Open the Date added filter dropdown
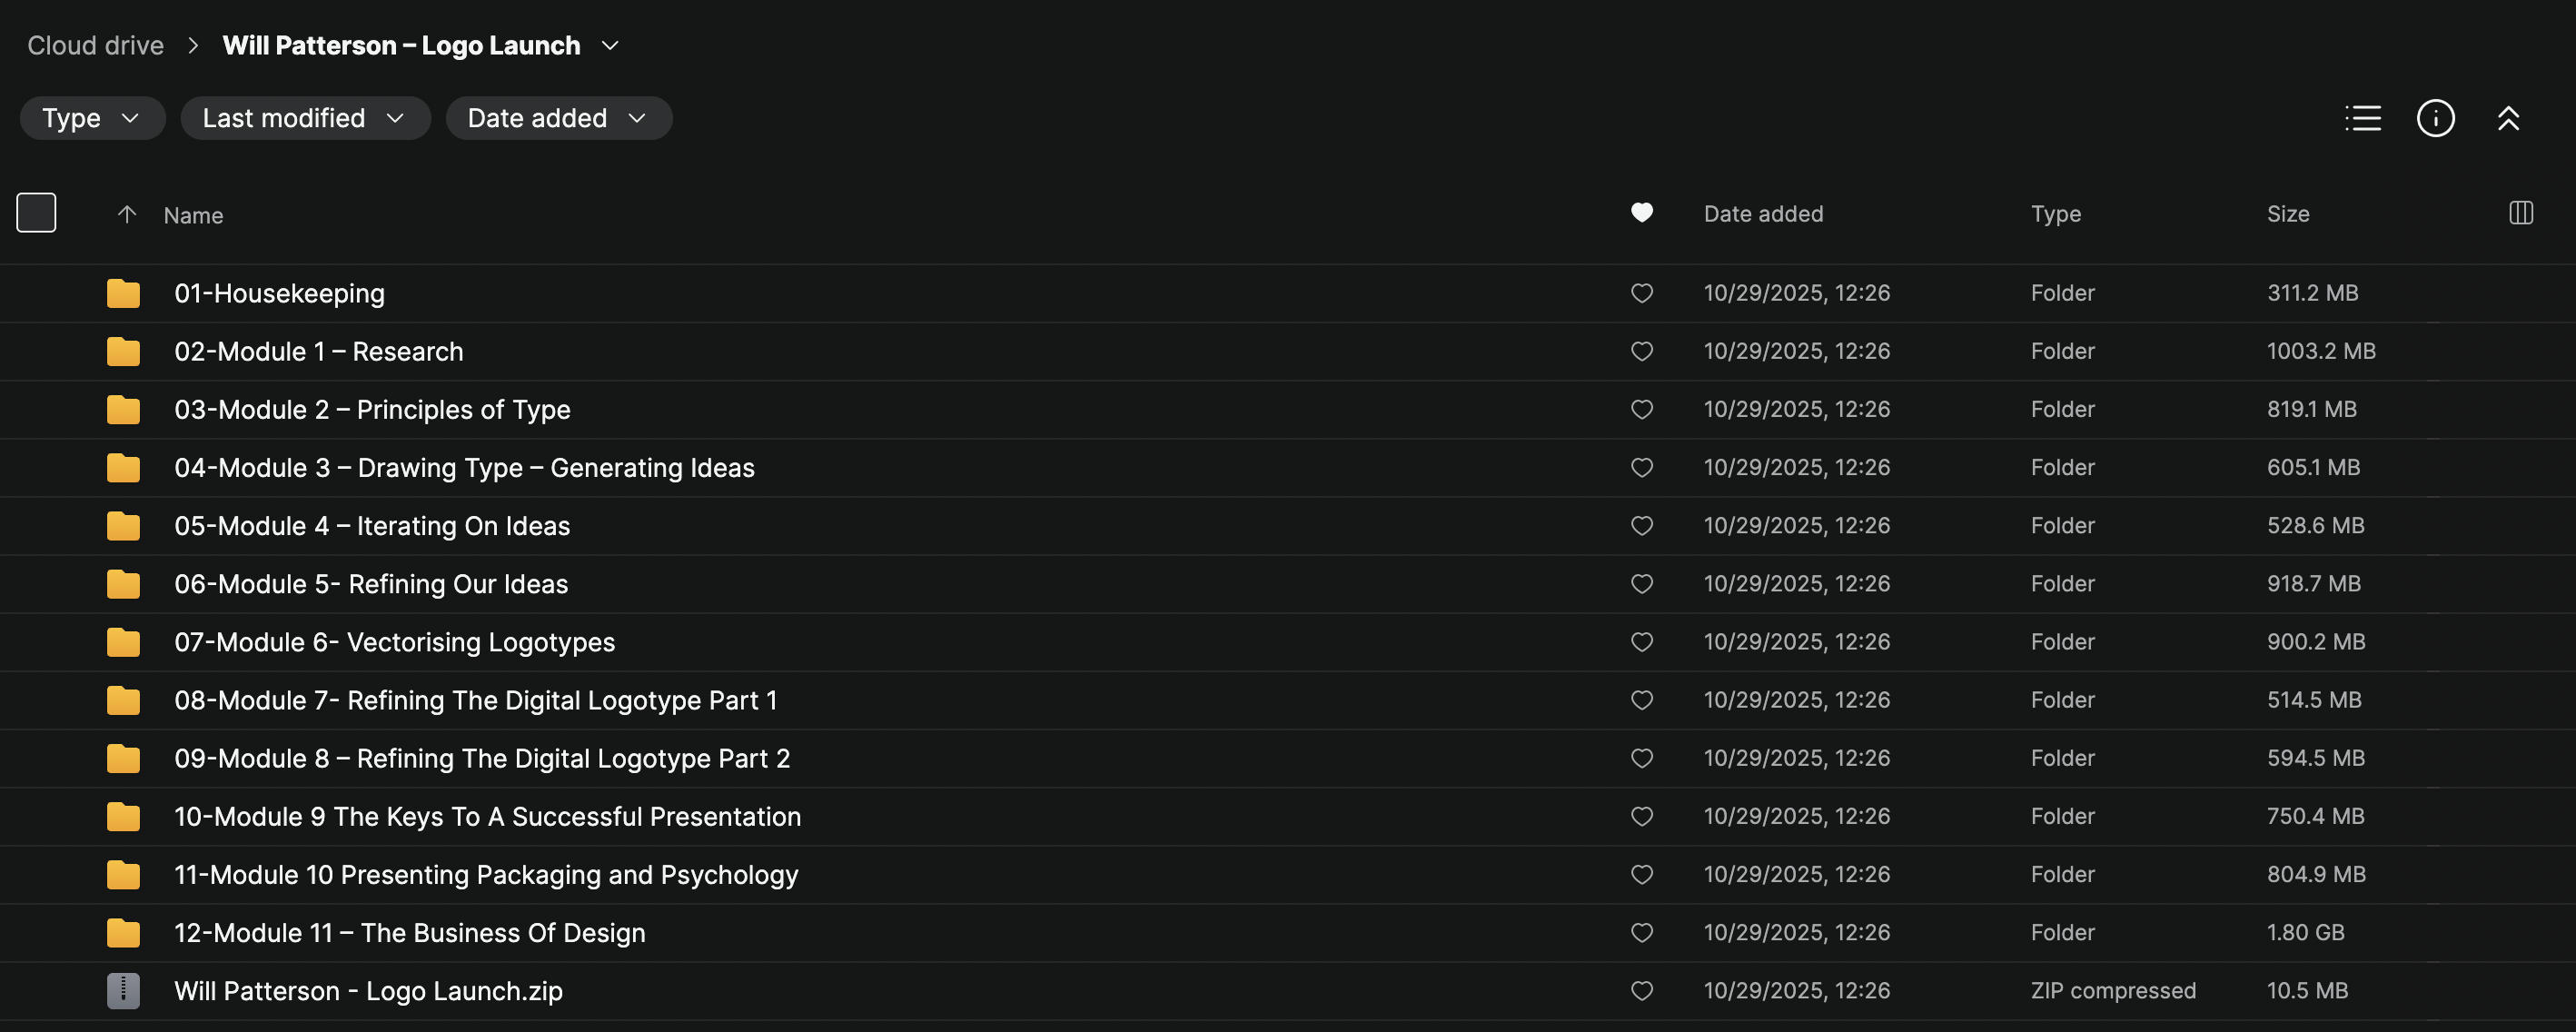 point(558,118)
